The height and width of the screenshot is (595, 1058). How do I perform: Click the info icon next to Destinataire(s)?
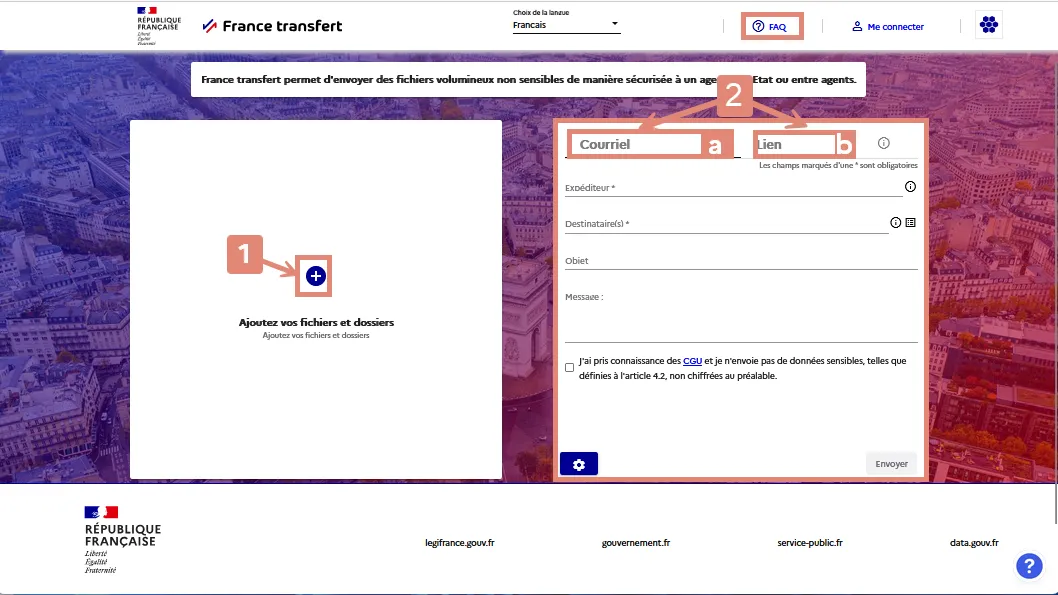895,223
